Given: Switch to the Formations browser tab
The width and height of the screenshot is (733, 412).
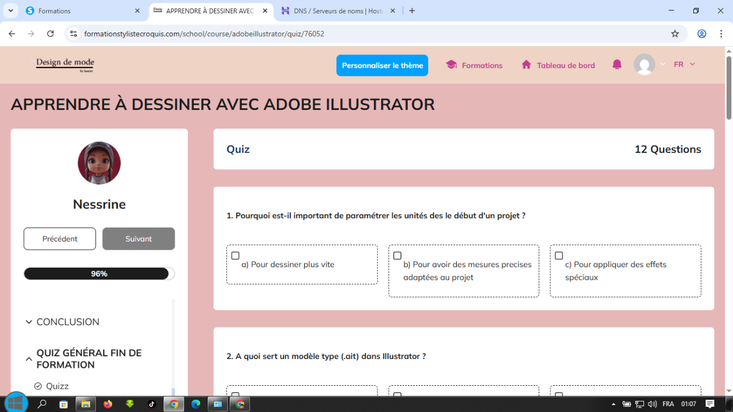Looking at the screenshot, I should click(x=82, y=11).
